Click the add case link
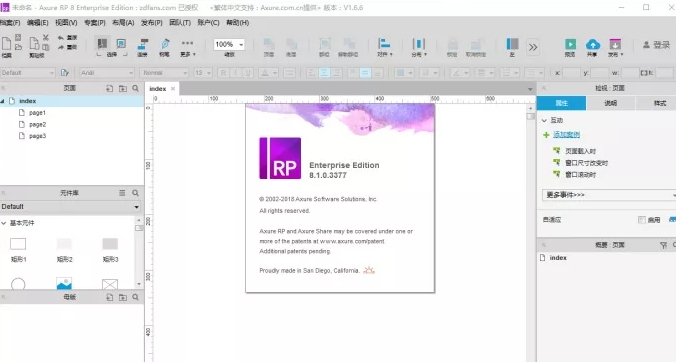The width and height of the screenshot is (676, 362). click(x=566, y=135)
